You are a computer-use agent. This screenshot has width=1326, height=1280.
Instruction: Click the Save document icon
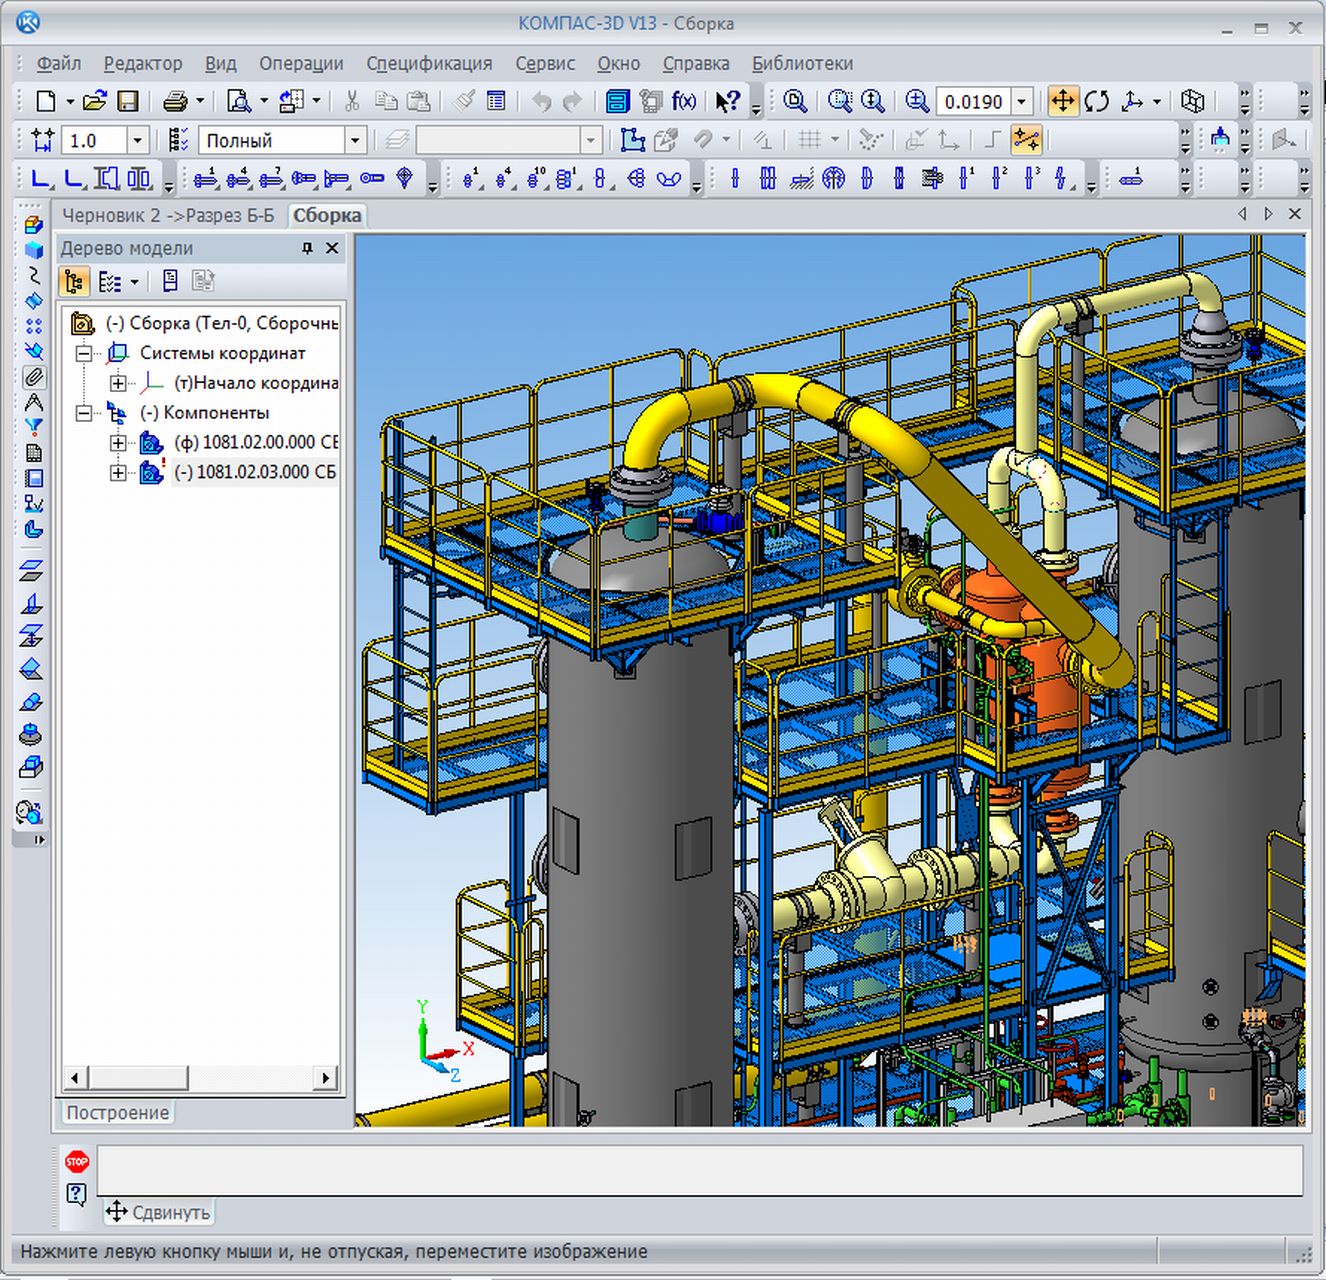(x=127, y=101)
